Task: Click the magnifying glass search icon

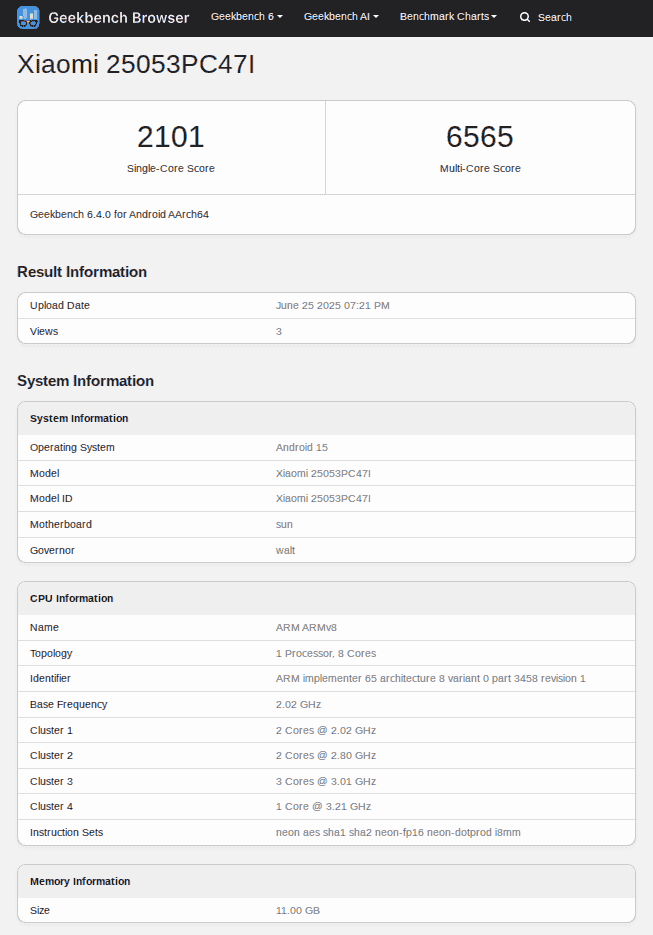Action: 525,17
